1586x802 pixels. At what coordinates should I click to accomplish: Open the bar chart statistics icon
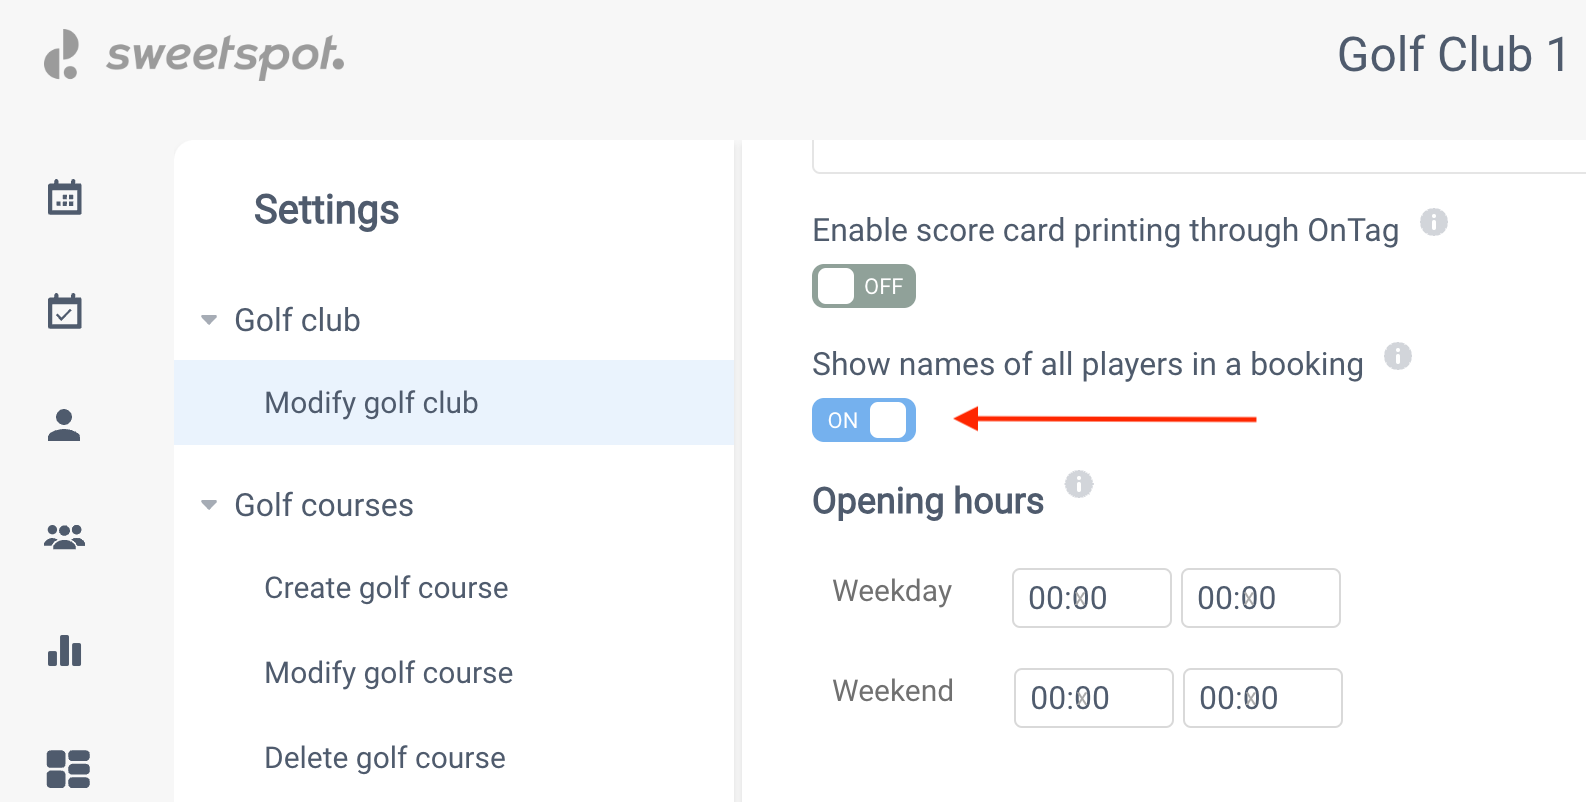click(x=65, y=651)
